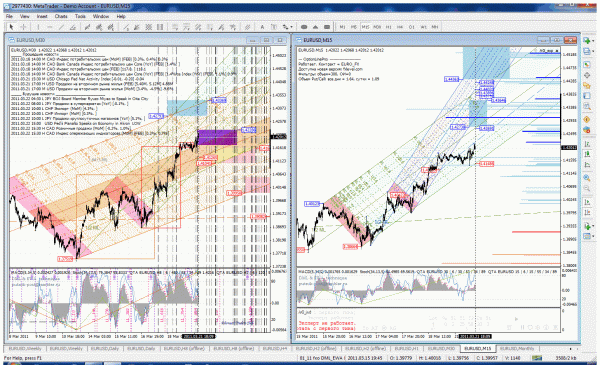Toggle the H1 timeframe button

click(388, 27)
